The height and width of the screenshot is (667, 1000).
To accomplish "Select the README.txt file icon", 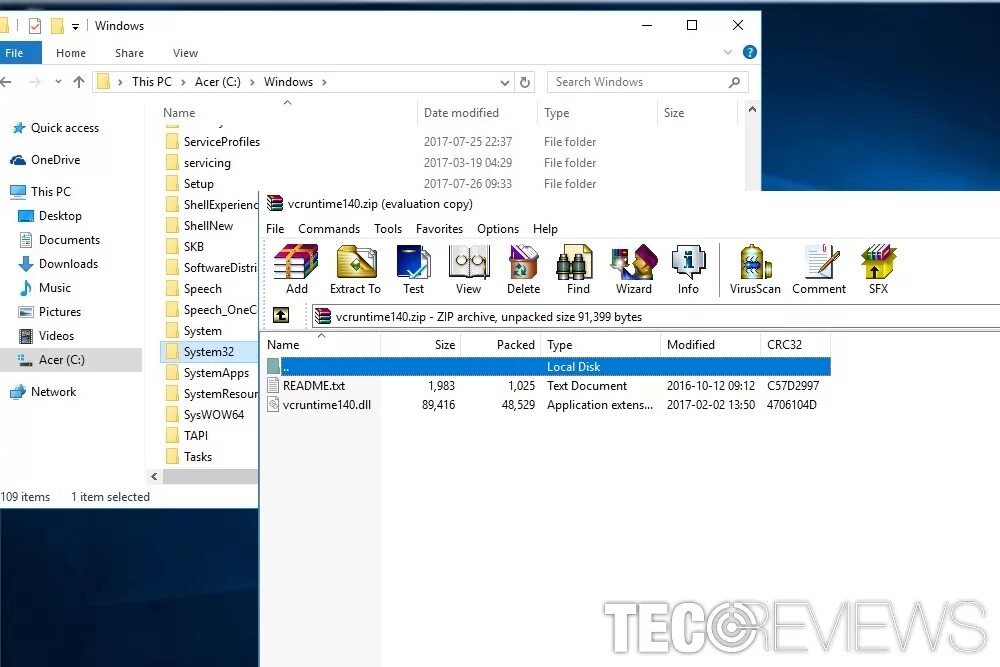I will point(273,385).
